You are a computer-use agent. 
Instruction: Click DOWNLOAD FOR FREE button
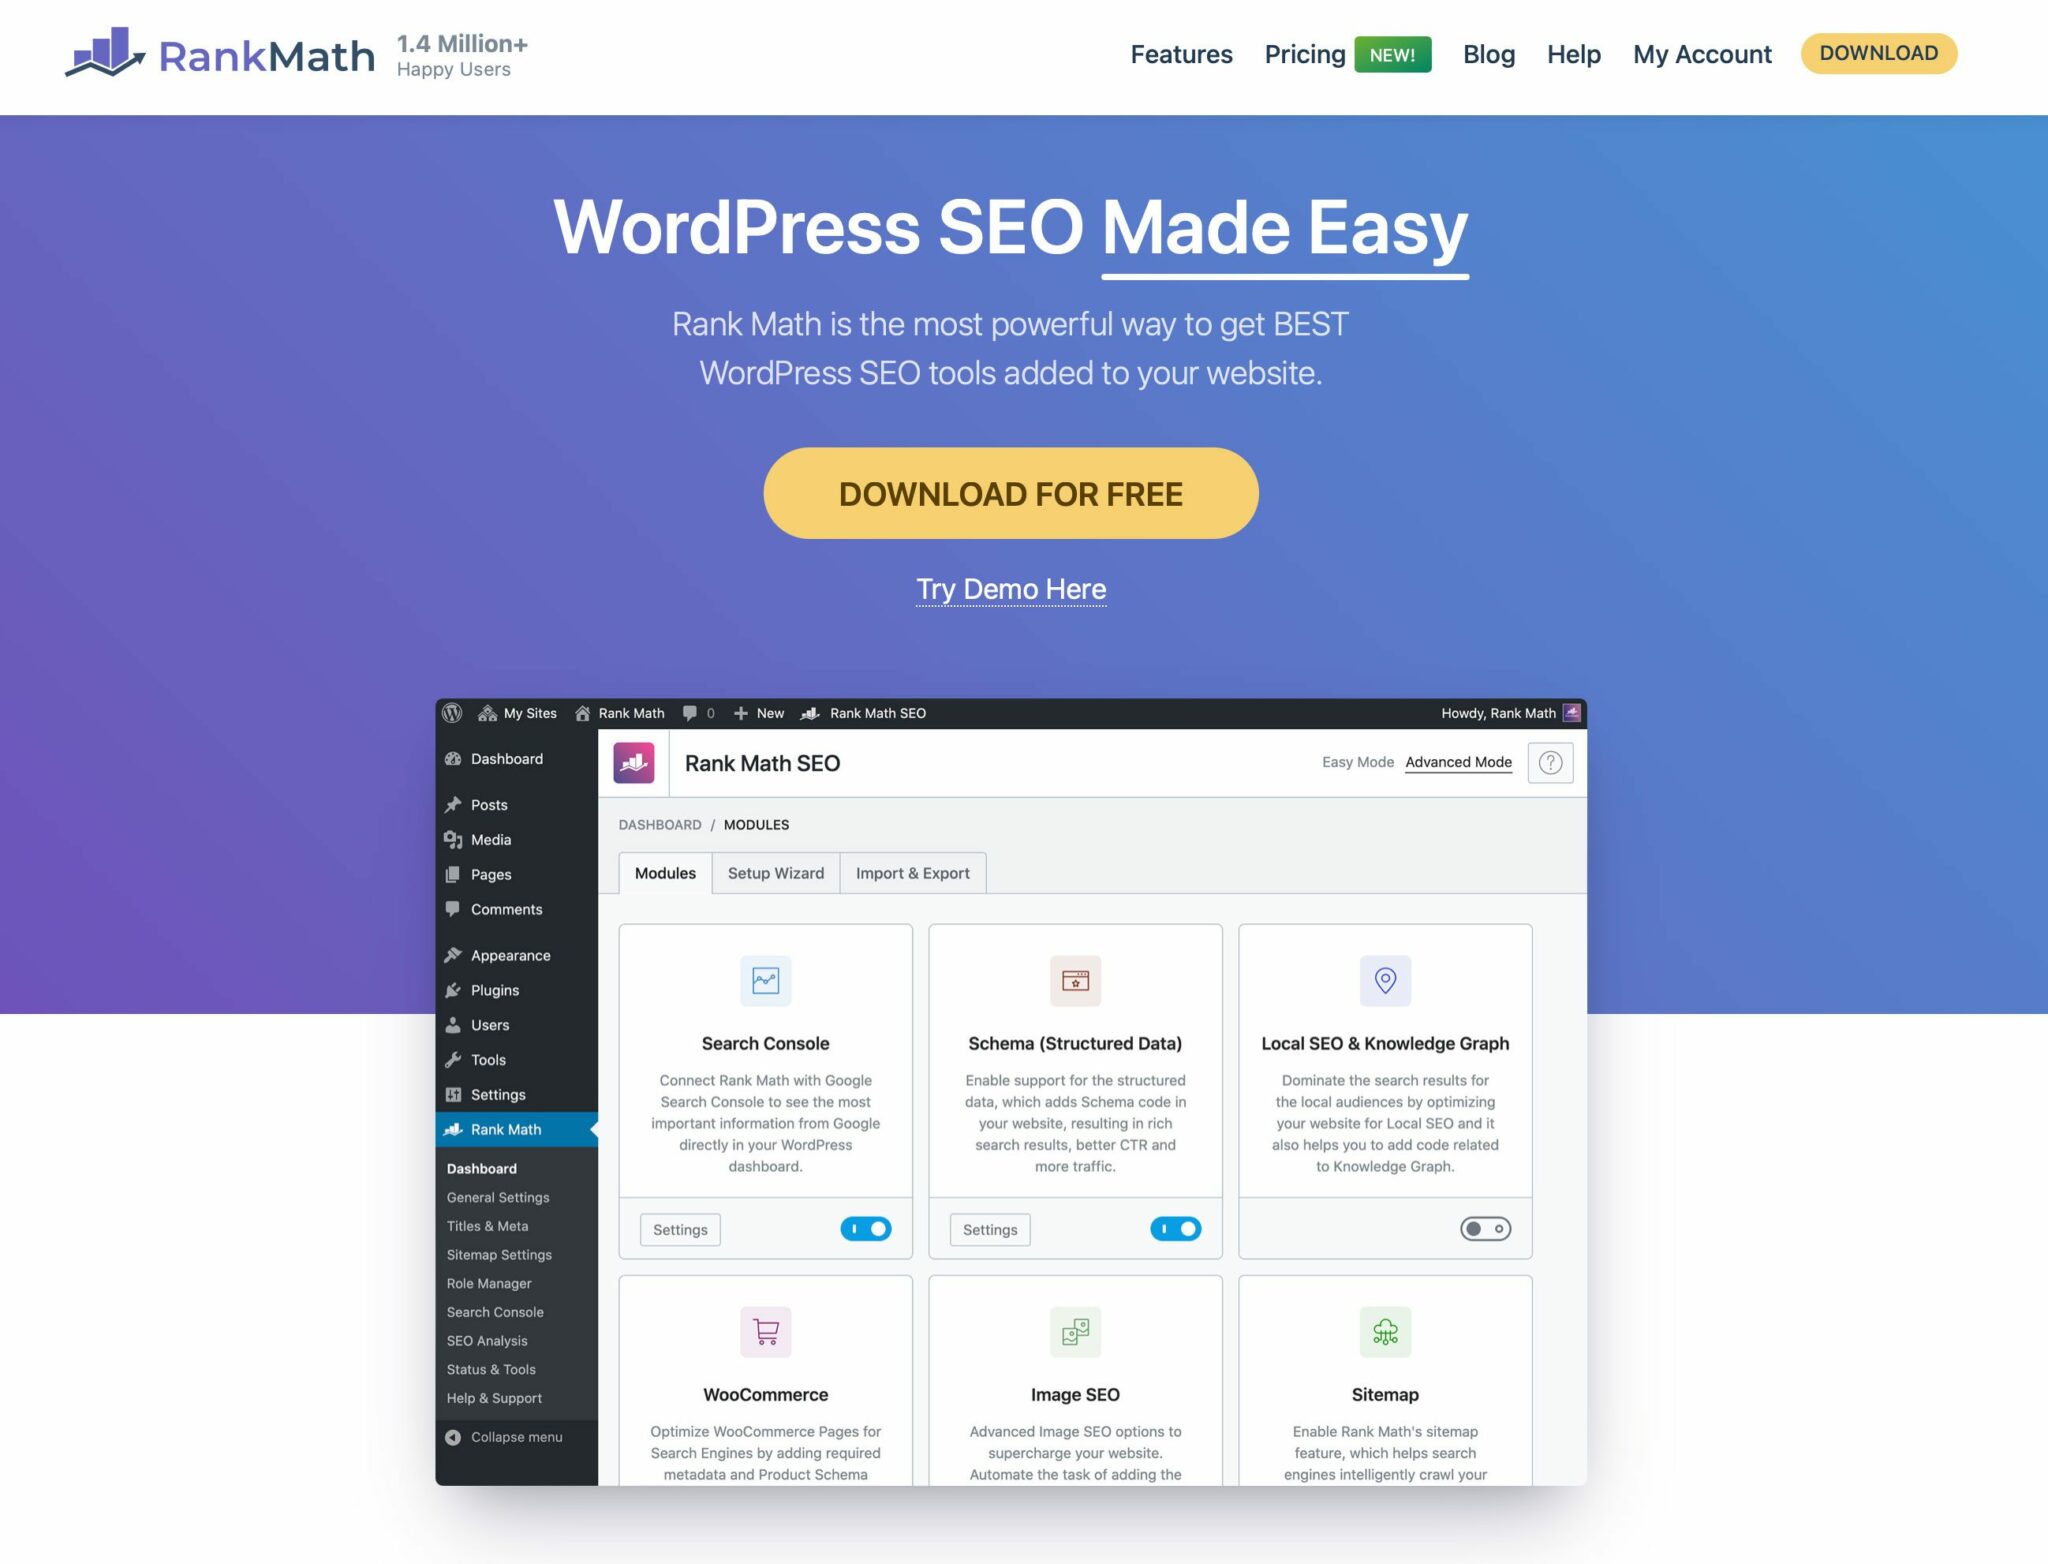tap(1010, 493)
